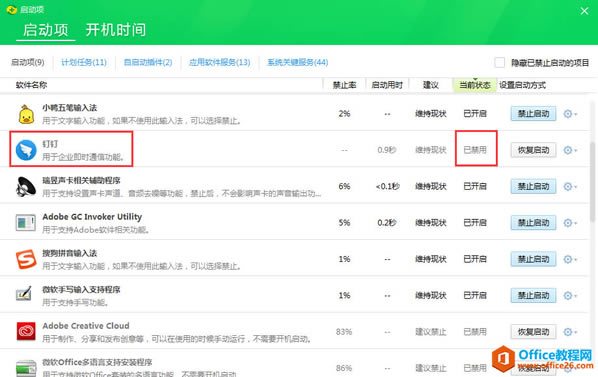Image resolution: width=598 pixels, height=377 pixels.
Task: Click 禁止启动 for 搜狗拼音输入法
Action: 533,259
